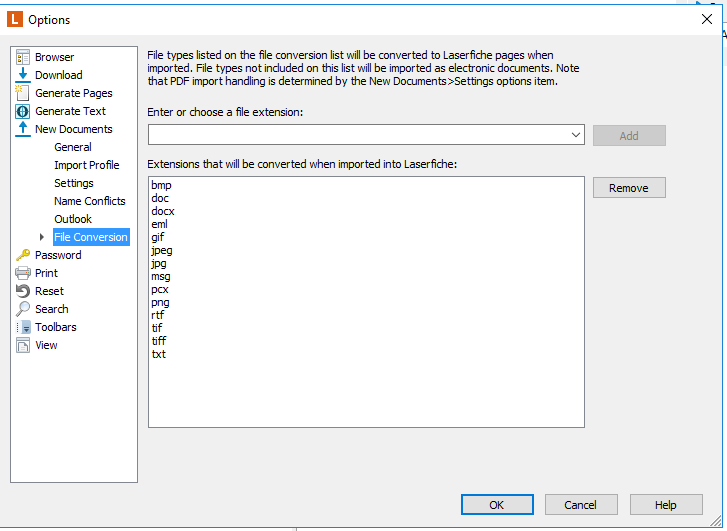Select the Browser icon in options tree
727x531 pixels.
tap(23, 57)
